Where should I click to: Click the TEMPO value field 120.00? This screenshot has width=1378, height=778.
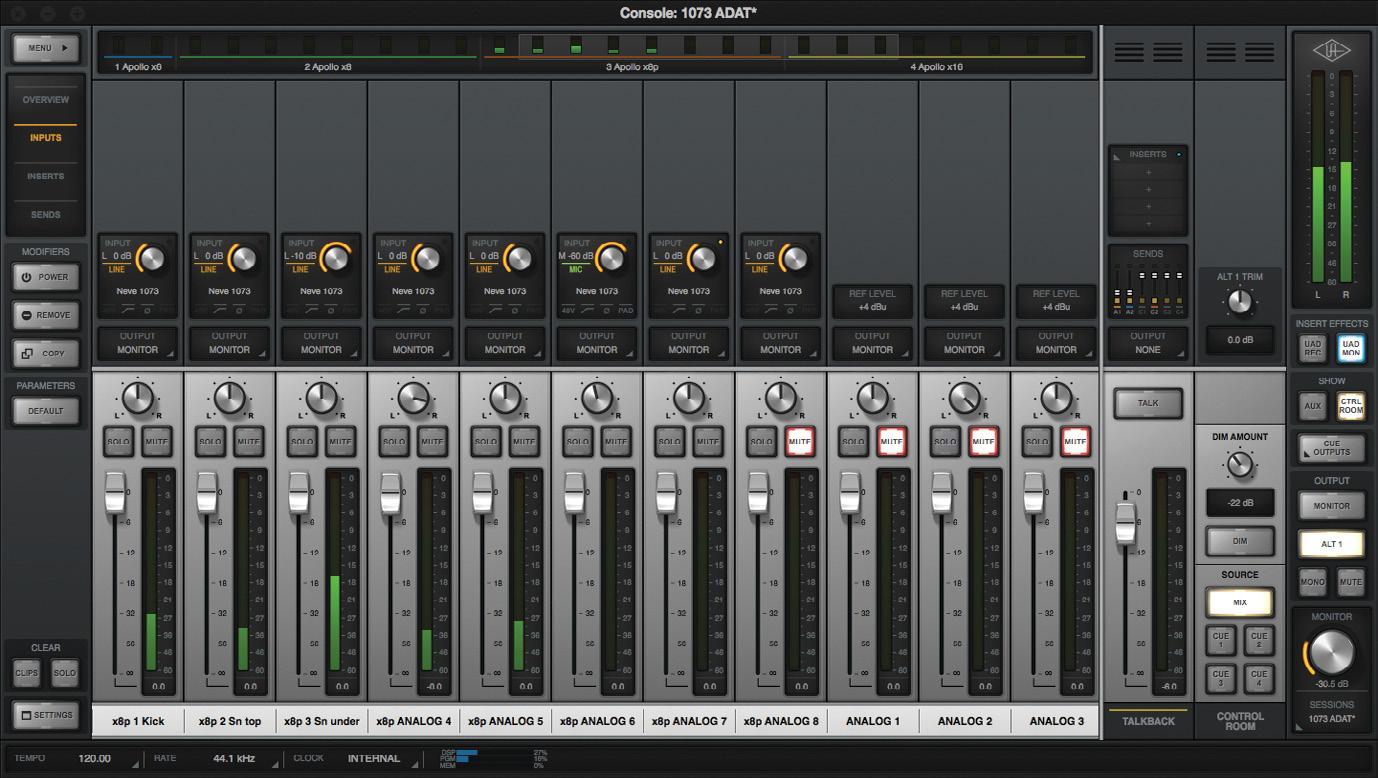95,759
